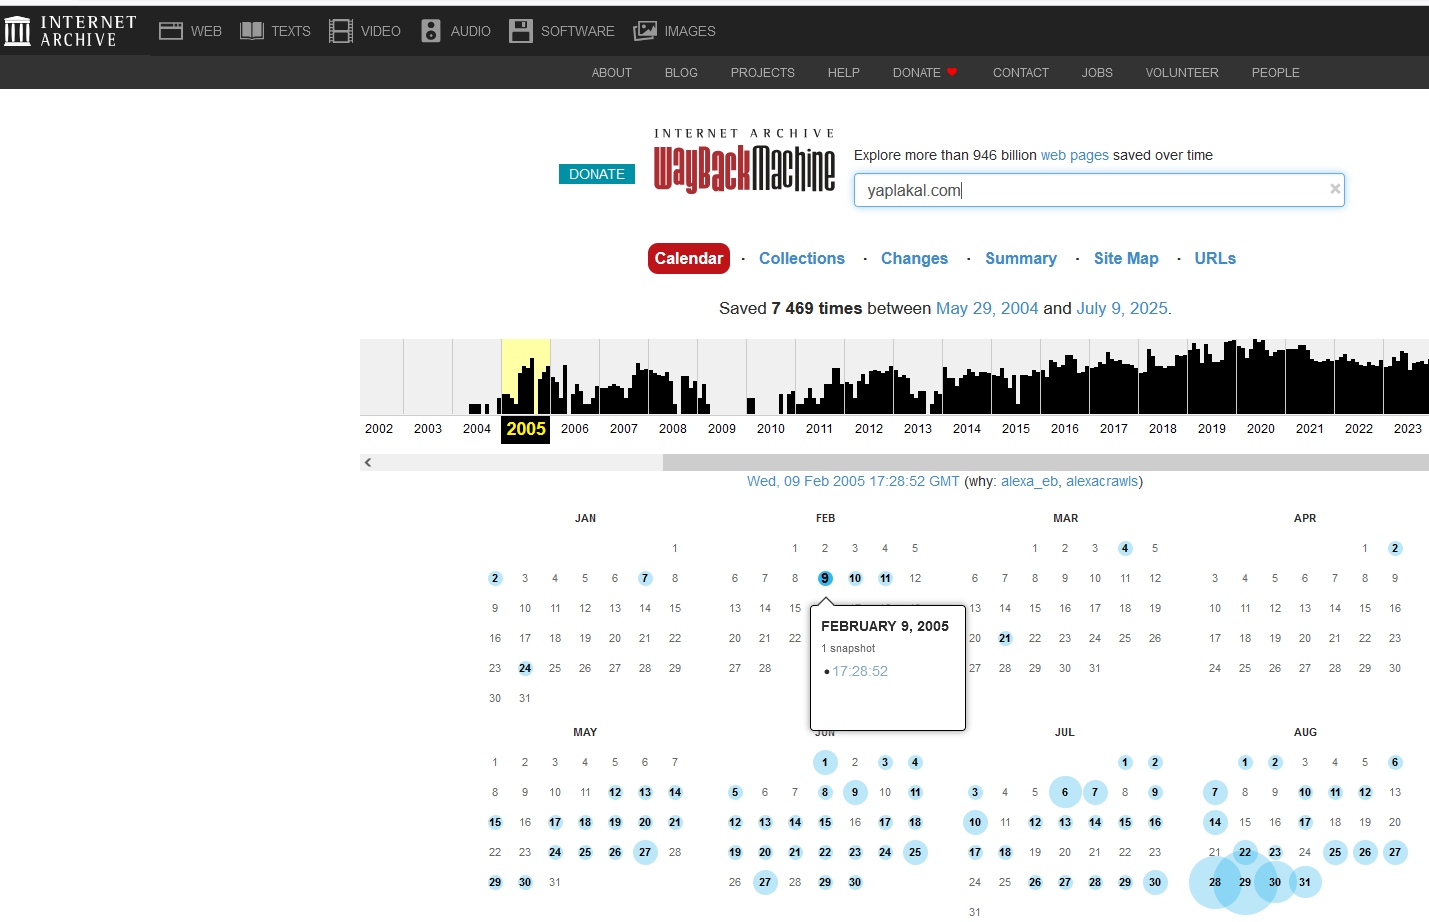The image size is (1429, 922).
Task: Open the Web section icon
Action: point(171,31)
